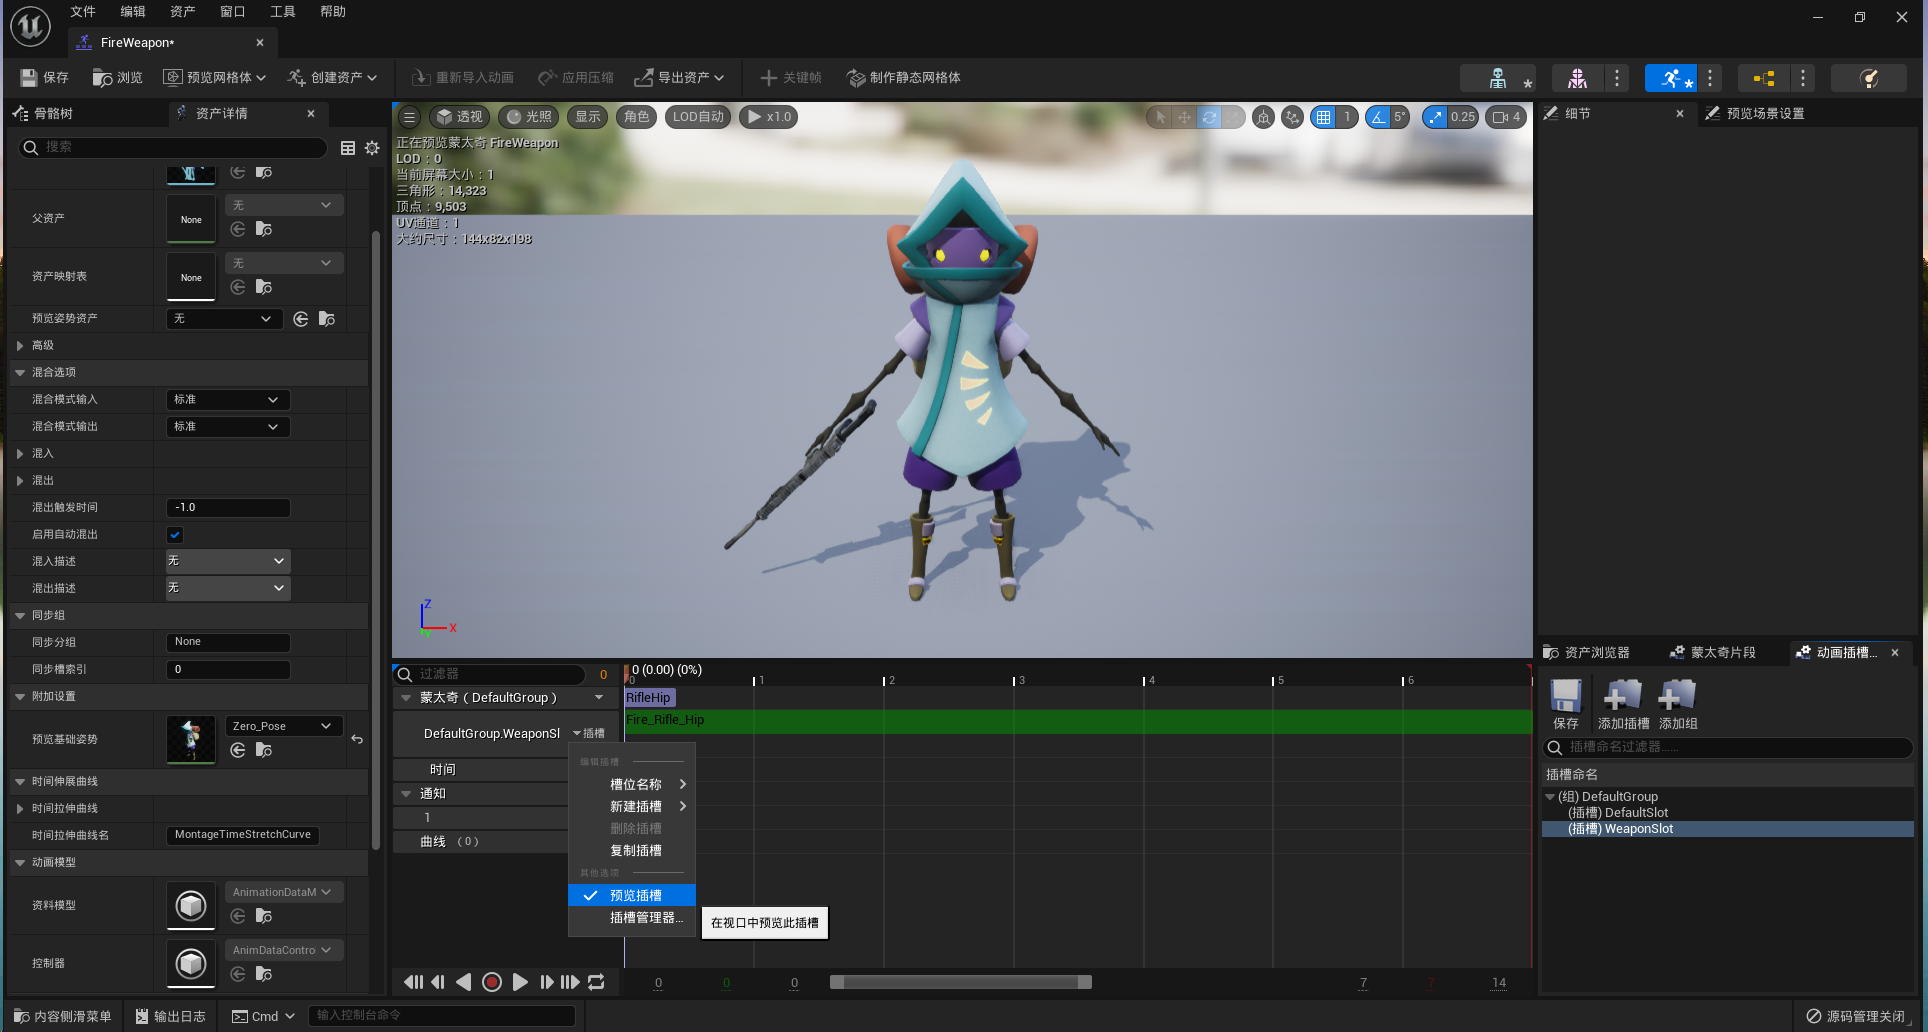This screenshot has width=1928, height=1032.
Task: Click the 角色 character options button
Action: click(x=636, y=117)
